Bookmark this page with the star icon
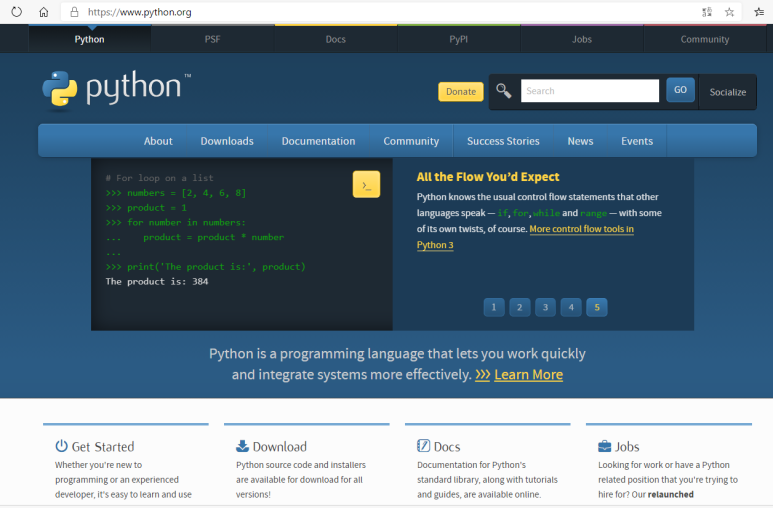 730,12
